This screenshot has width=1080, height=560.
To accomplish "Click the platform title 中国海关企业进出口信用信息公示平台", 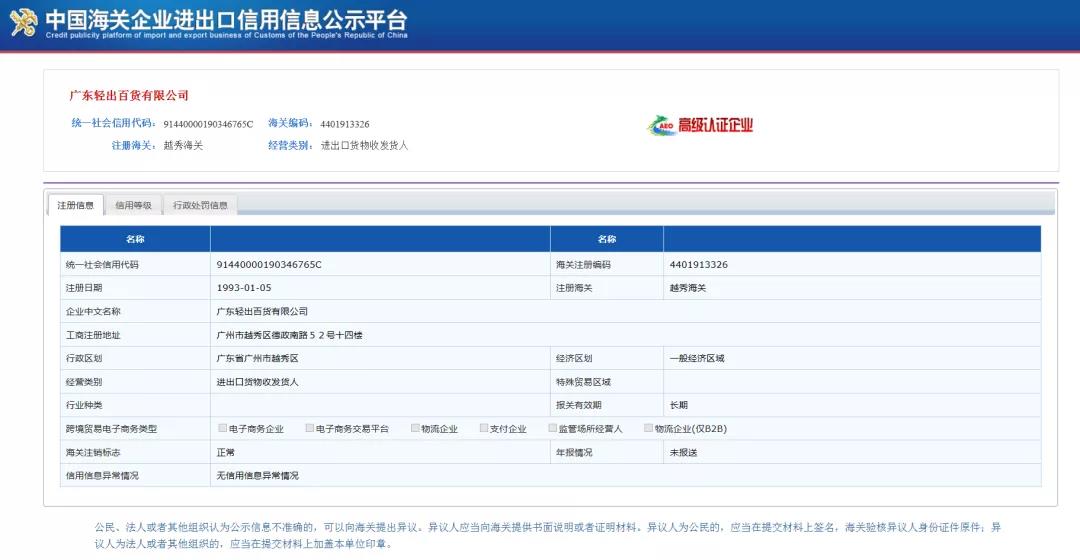I will pyautogui.click(x=226, y=18).
